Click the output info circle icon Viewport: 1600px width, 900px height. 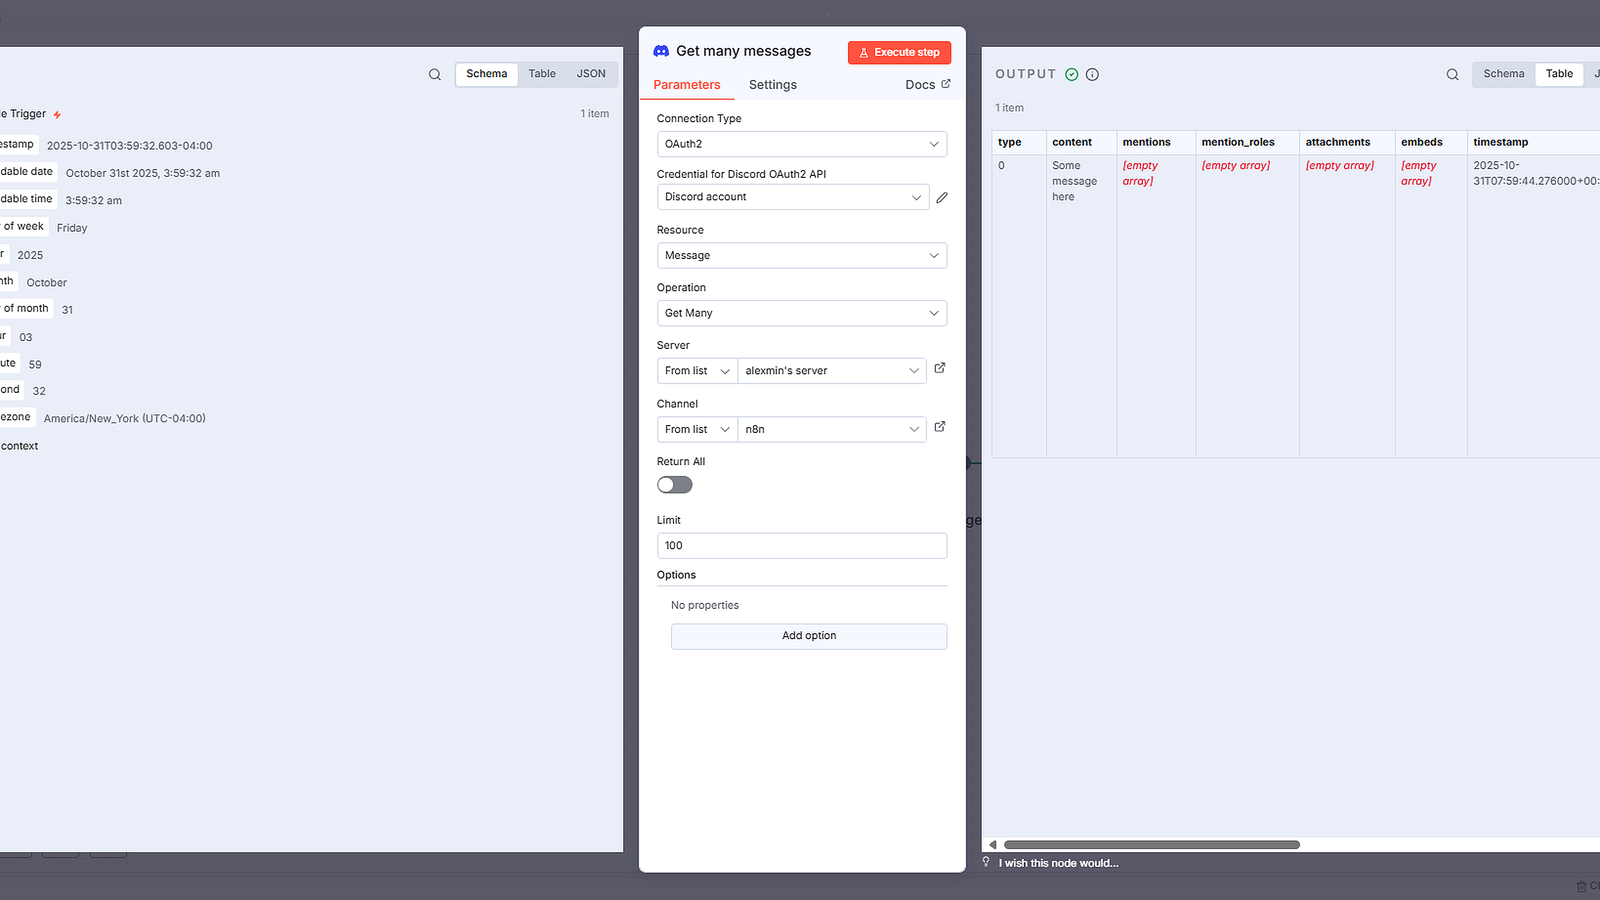pos(1092,74)
